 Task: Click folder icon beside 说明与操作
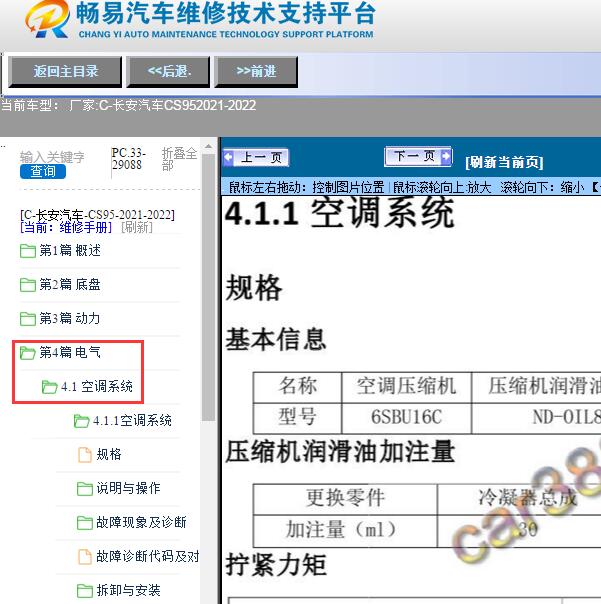[x=85, y=488]
